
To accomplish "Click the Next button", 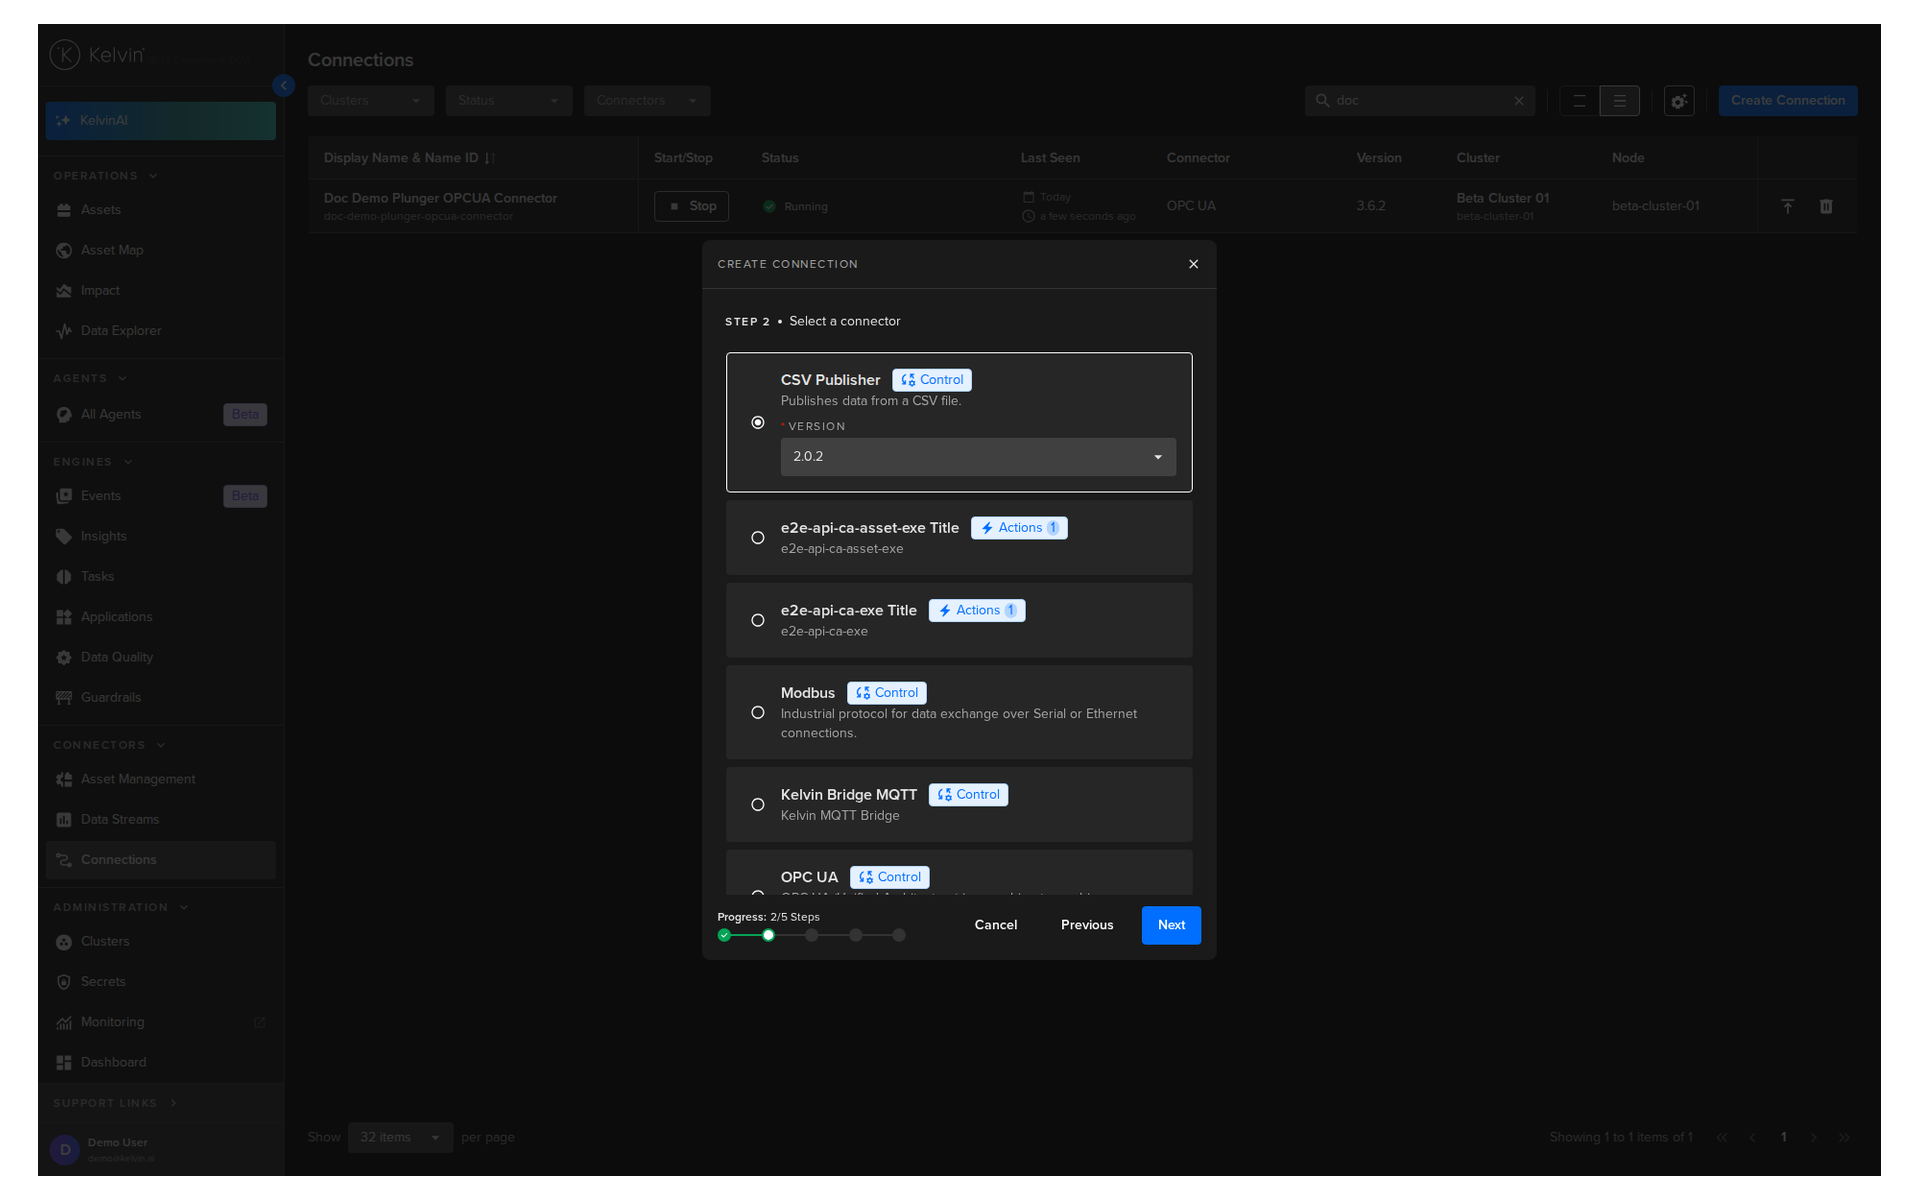I will 1171,925.
